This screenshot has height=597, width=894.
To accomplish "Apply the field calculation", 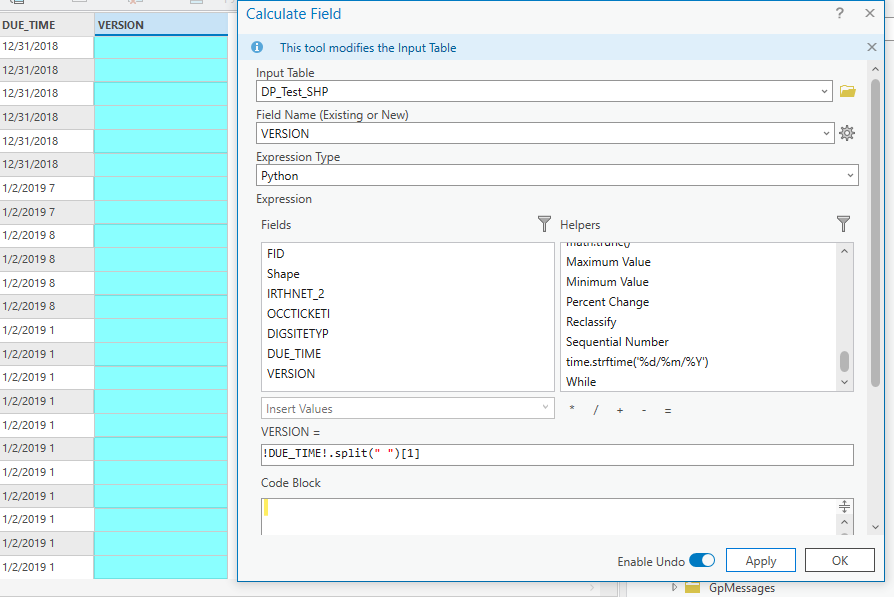I will tap(760, 560).
